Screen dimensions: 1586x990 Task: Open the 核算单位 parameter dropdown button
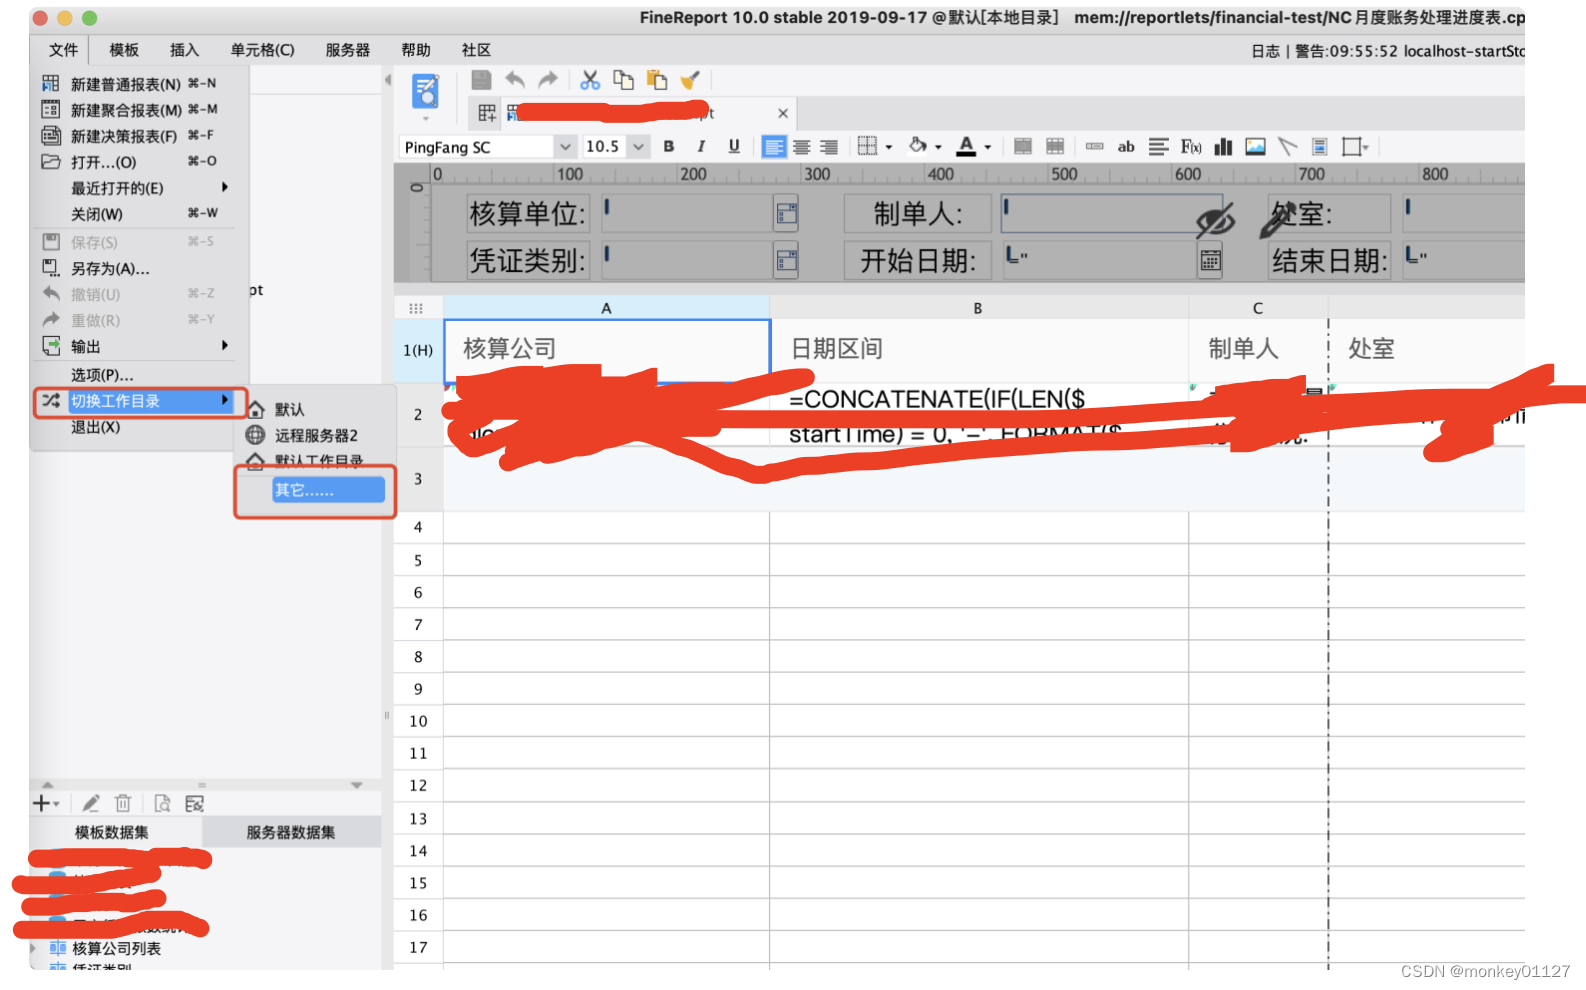(786, 213)
